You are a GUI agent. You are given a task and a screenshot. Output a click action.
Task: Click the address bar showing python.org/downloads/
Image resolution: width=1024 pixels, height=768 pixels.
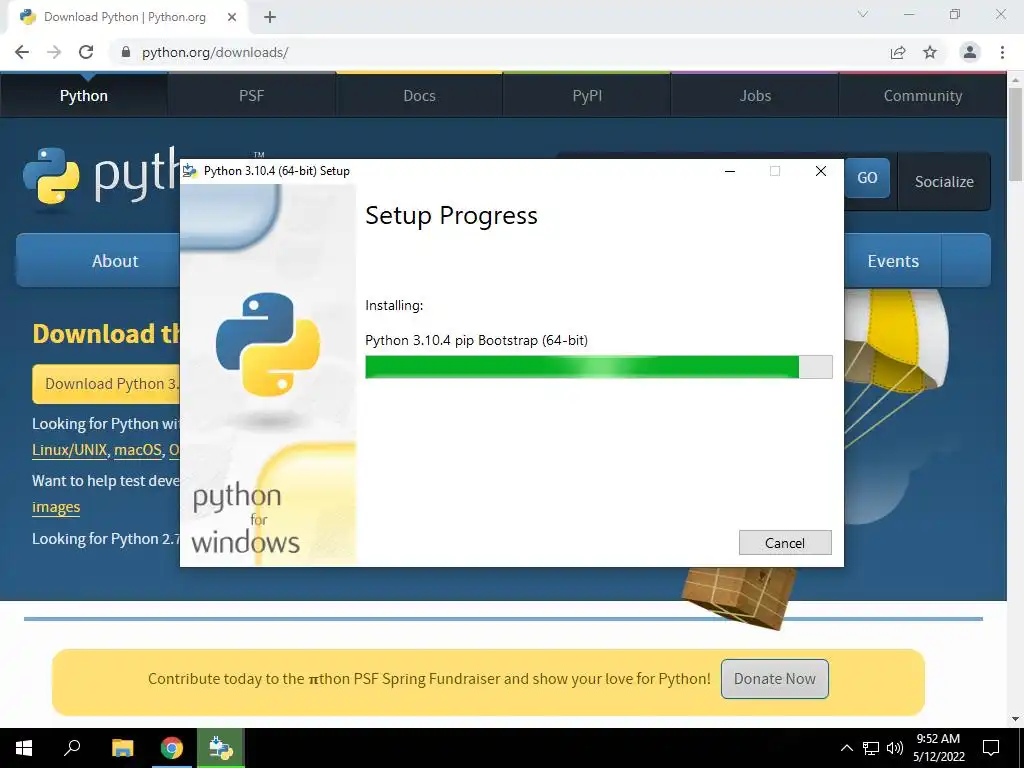tap(503, 52)
